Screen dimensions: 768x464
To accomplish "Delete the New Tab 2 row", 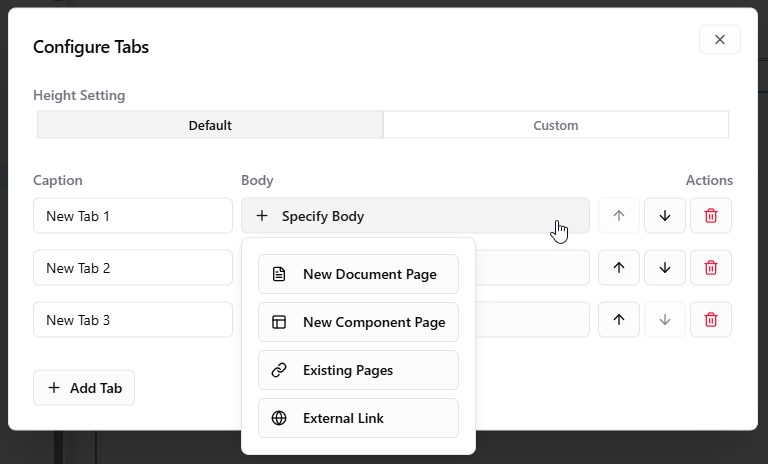I will coord(711,268).
